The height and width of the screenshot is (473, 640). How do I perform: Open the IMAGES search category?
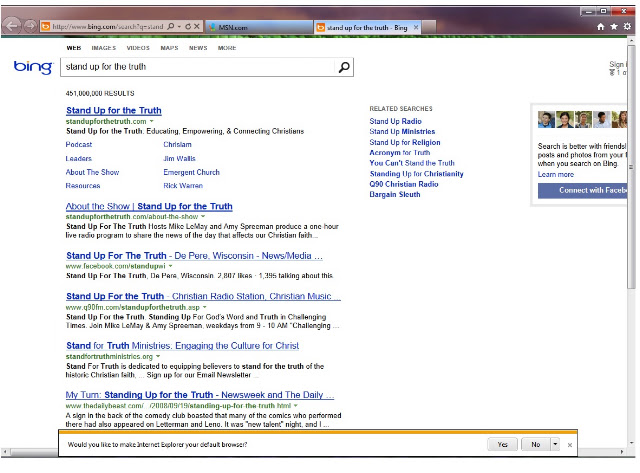click(x=104, y=48)
